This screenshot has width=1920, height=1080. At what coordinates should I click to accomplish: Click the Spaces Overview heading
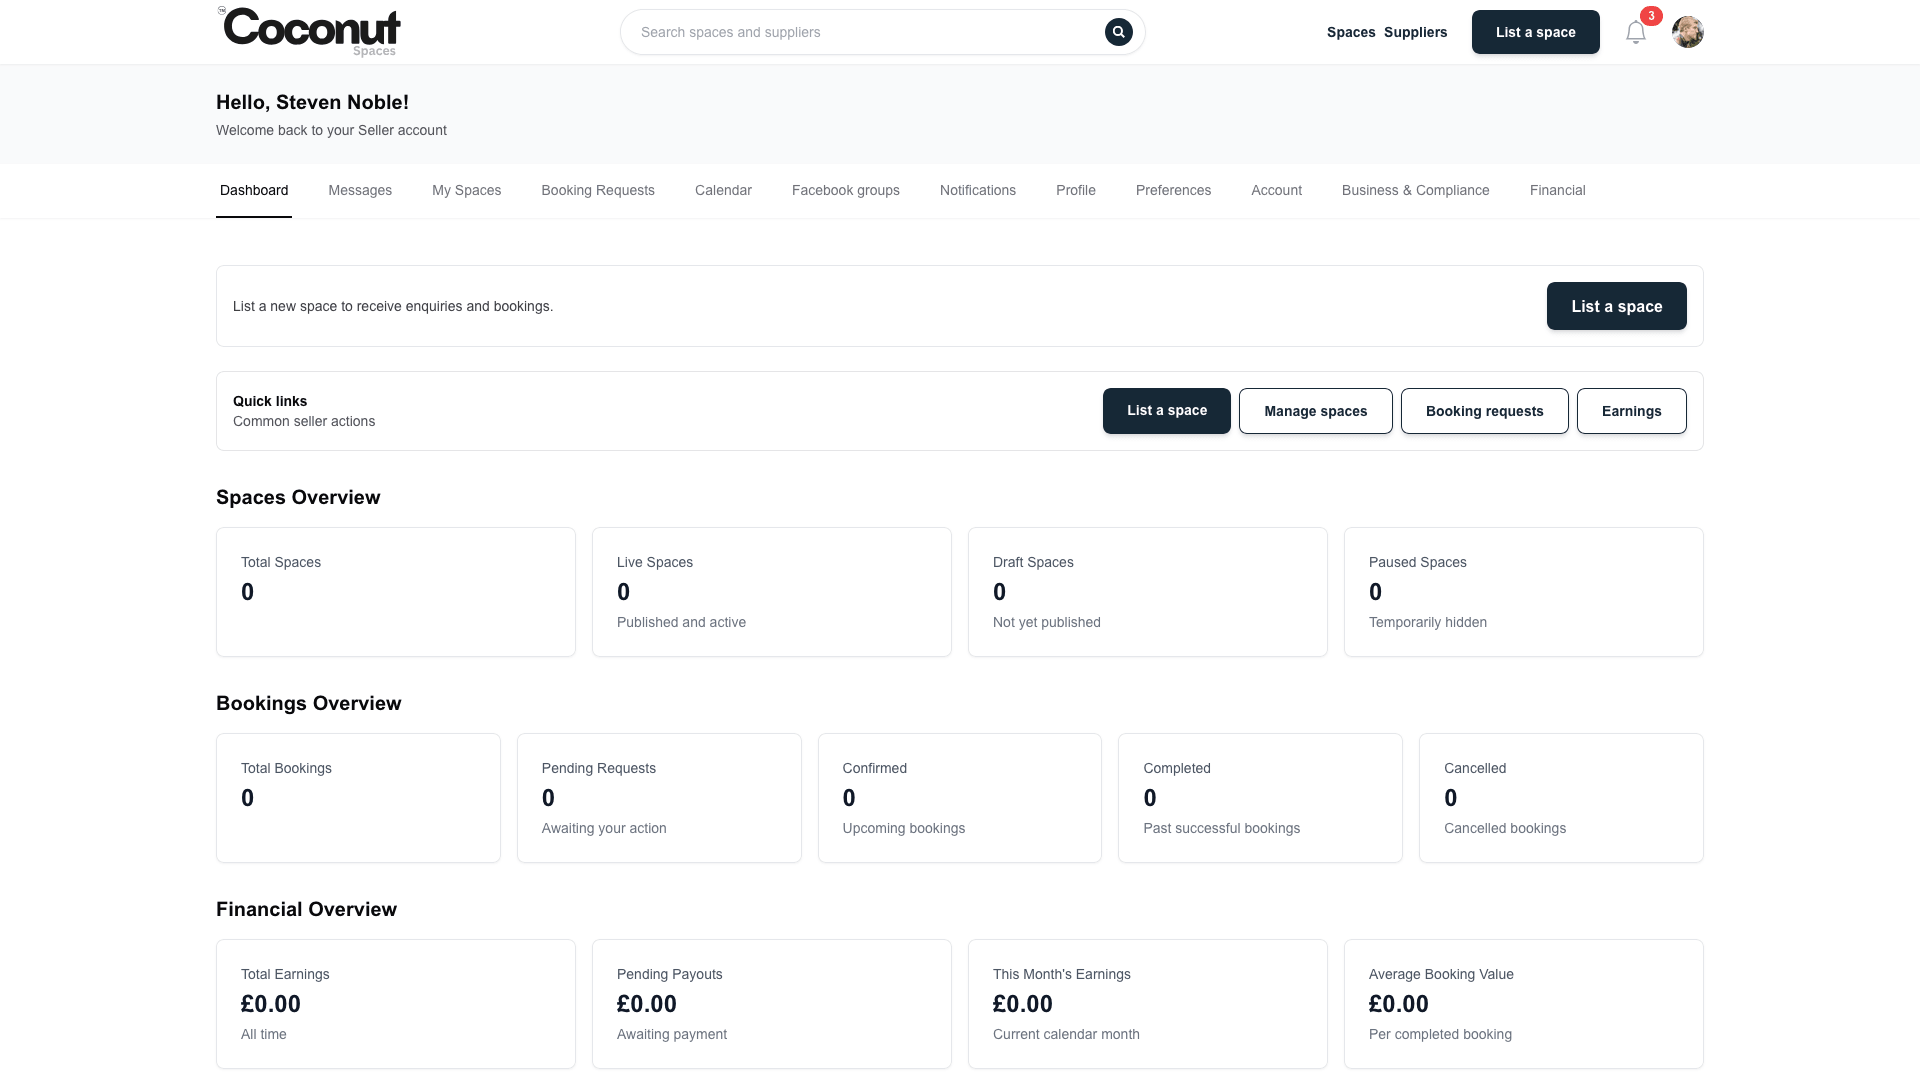[298, 497]
